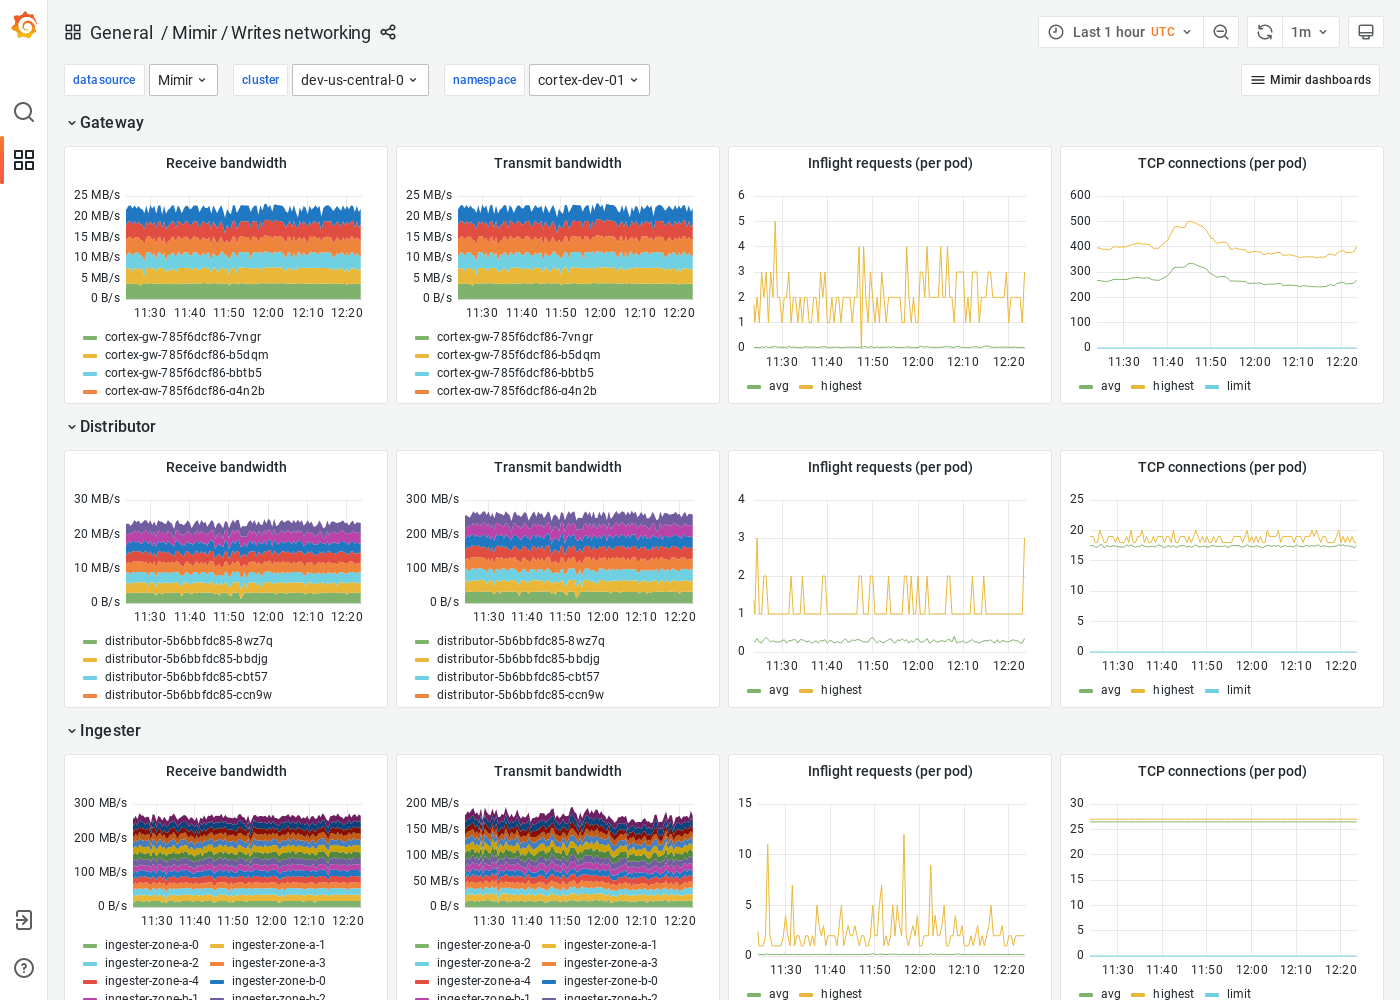Click the cluster variable label link
1400x1000 pixels.
pos(260,79)
